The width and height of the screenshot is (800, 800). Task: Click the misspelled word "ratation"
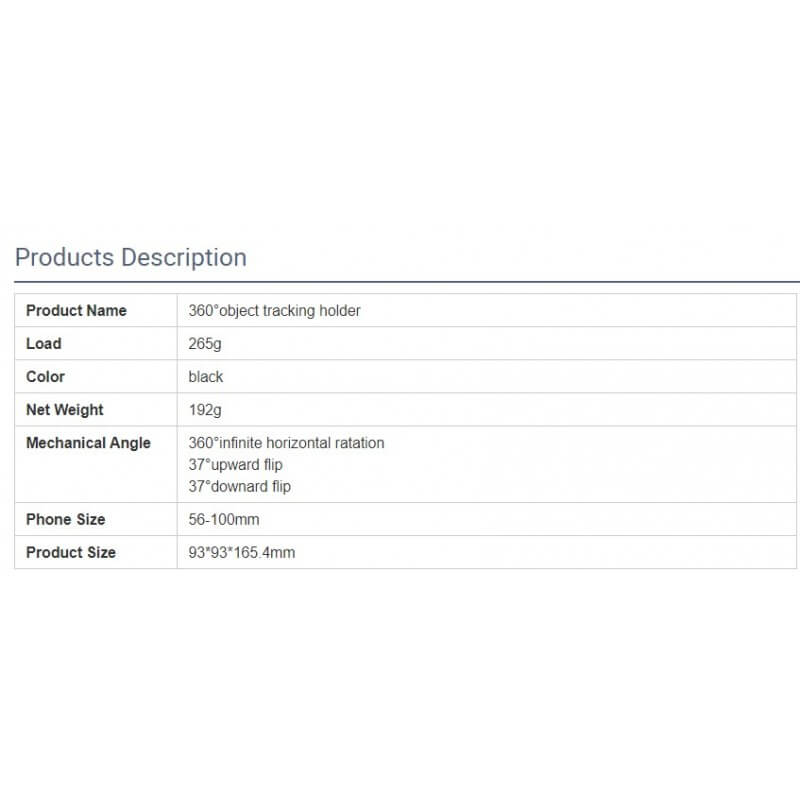tap(360, 442)
